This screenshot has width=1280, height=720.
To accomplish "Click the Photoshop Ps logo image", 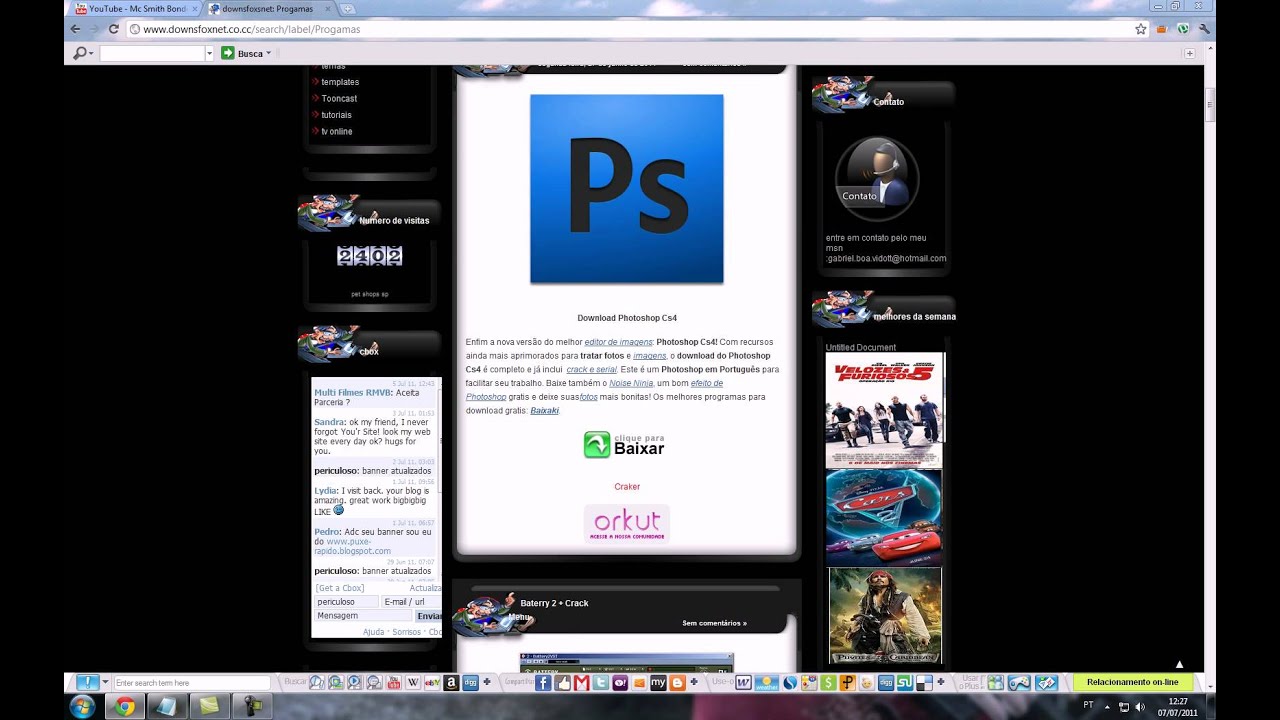I will point(627,189).
